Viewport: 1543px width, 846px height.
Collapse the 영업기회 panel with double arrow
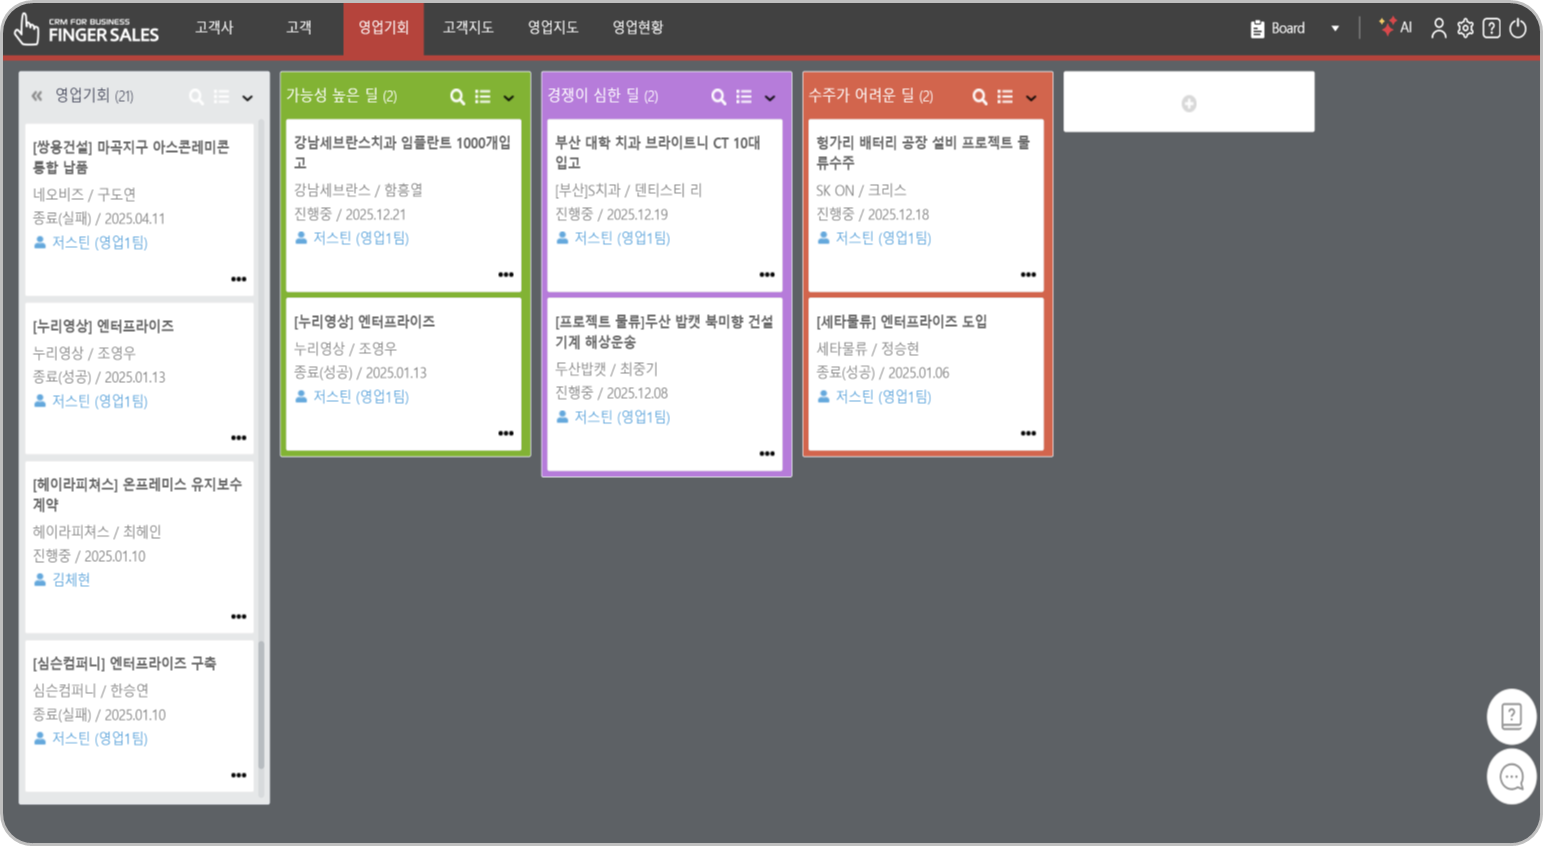click(x=37, y=96)
